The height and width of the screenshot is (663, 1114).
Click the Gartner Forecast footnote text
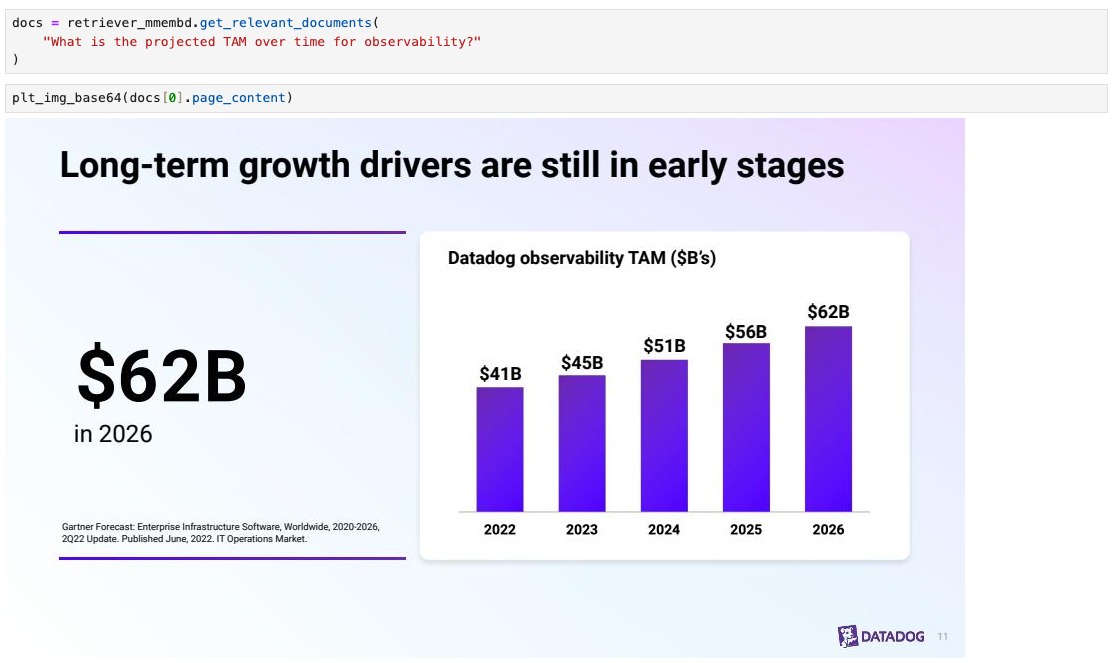point(221,532)
